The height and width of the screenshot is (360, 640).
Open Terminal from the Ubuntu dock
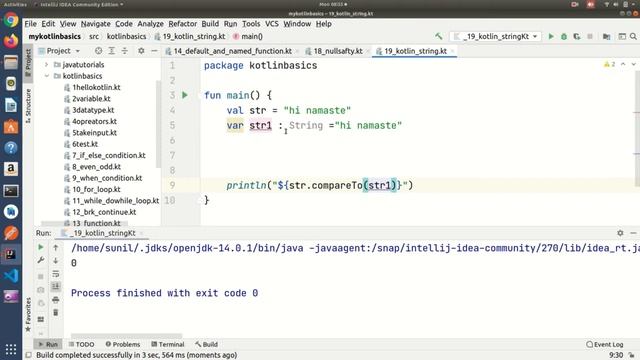11,191
